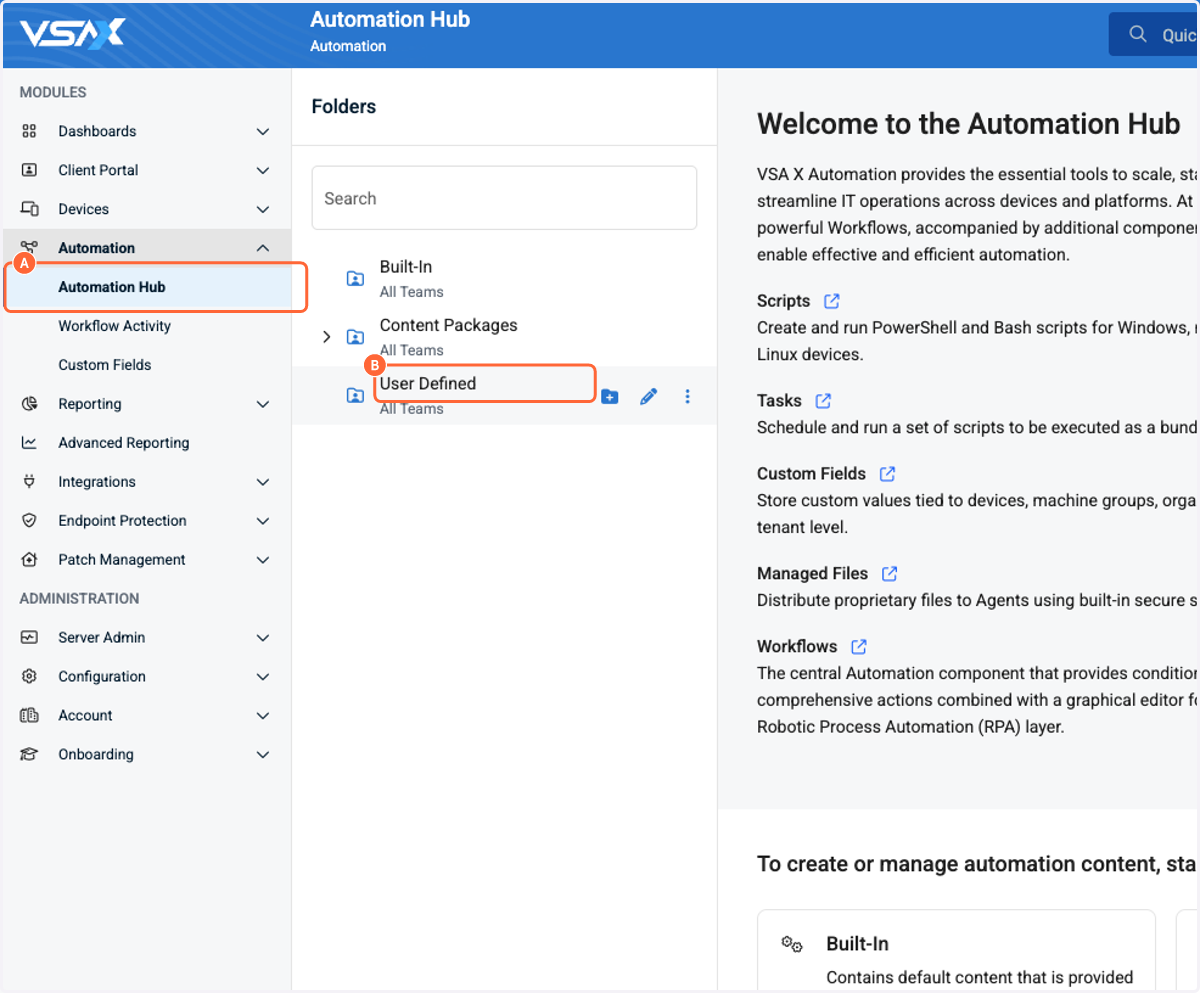Collapse the Automation section chevron
This screenshot has height=993, width=1200.
coord(263,248)
